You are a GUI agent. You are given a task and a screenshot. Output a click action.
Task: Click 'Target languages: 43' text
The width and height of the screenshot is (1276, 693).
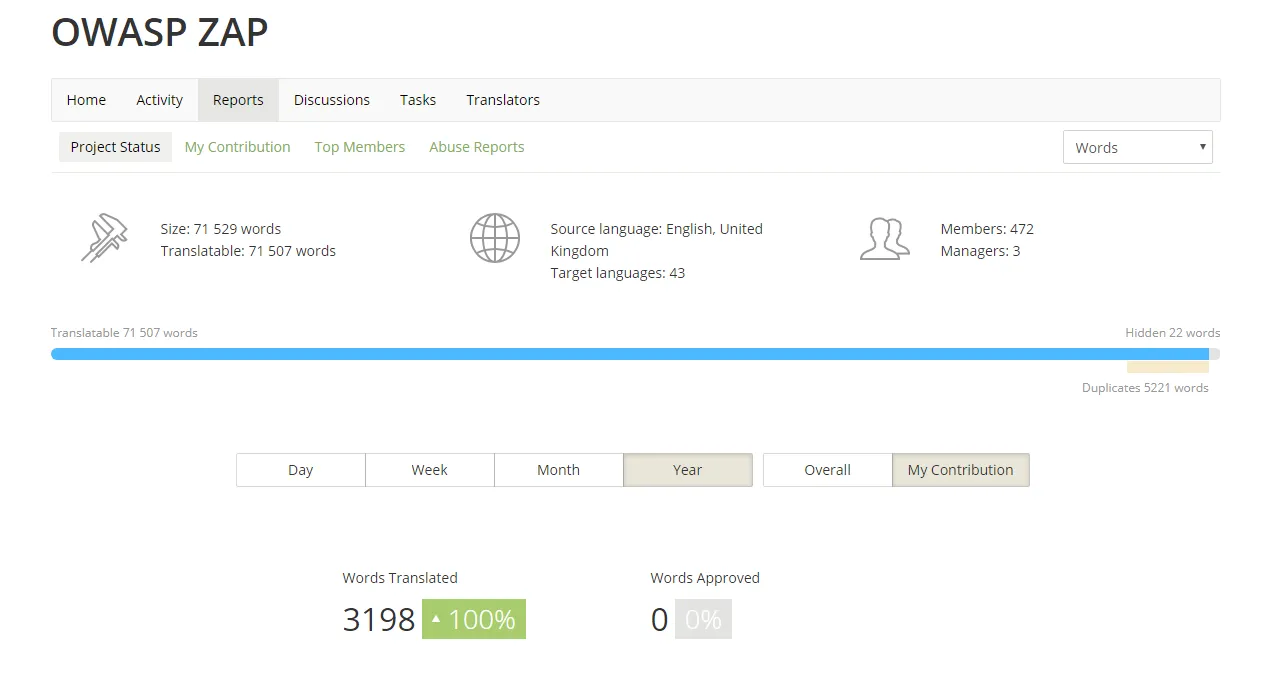(x=618, y=273)
